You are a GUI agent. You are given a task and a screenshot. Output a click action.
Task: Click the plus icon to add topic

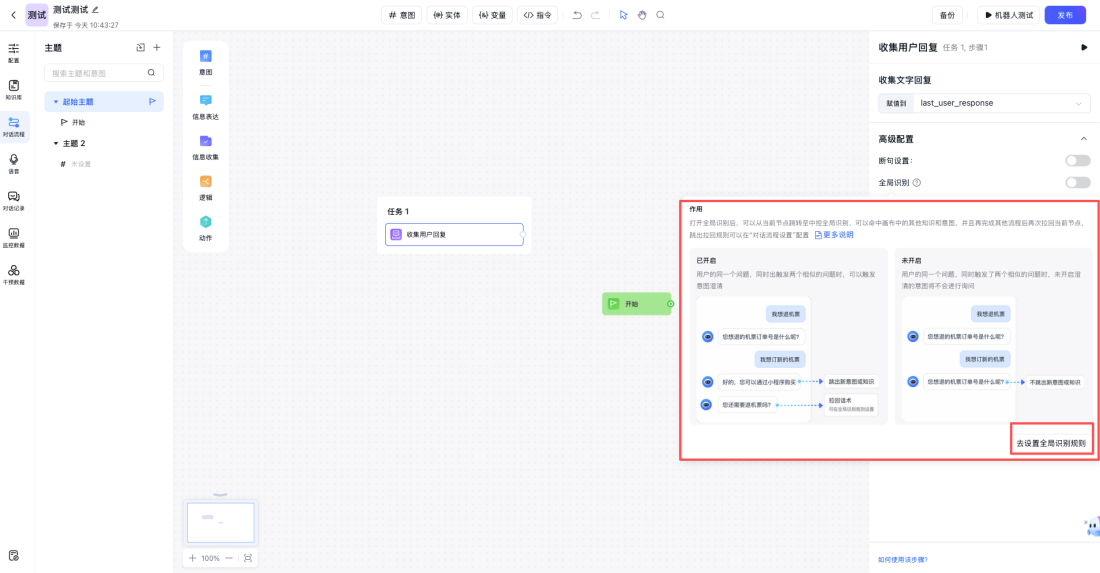tap(156, 47)
